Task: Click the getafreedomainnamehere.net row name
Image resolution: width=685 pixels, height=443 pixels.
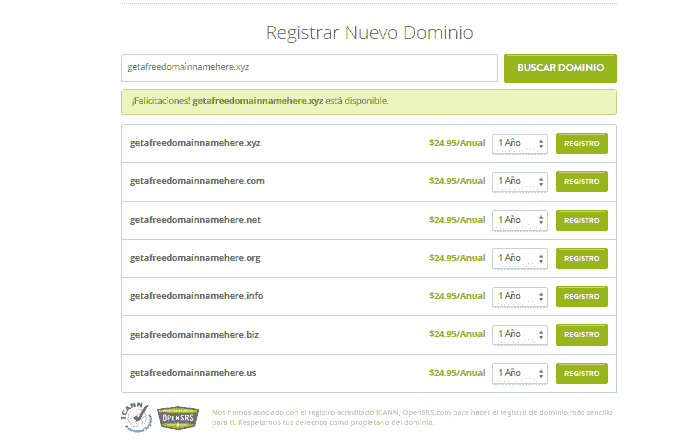Action: pyautogui.click(x=195, y=220)
